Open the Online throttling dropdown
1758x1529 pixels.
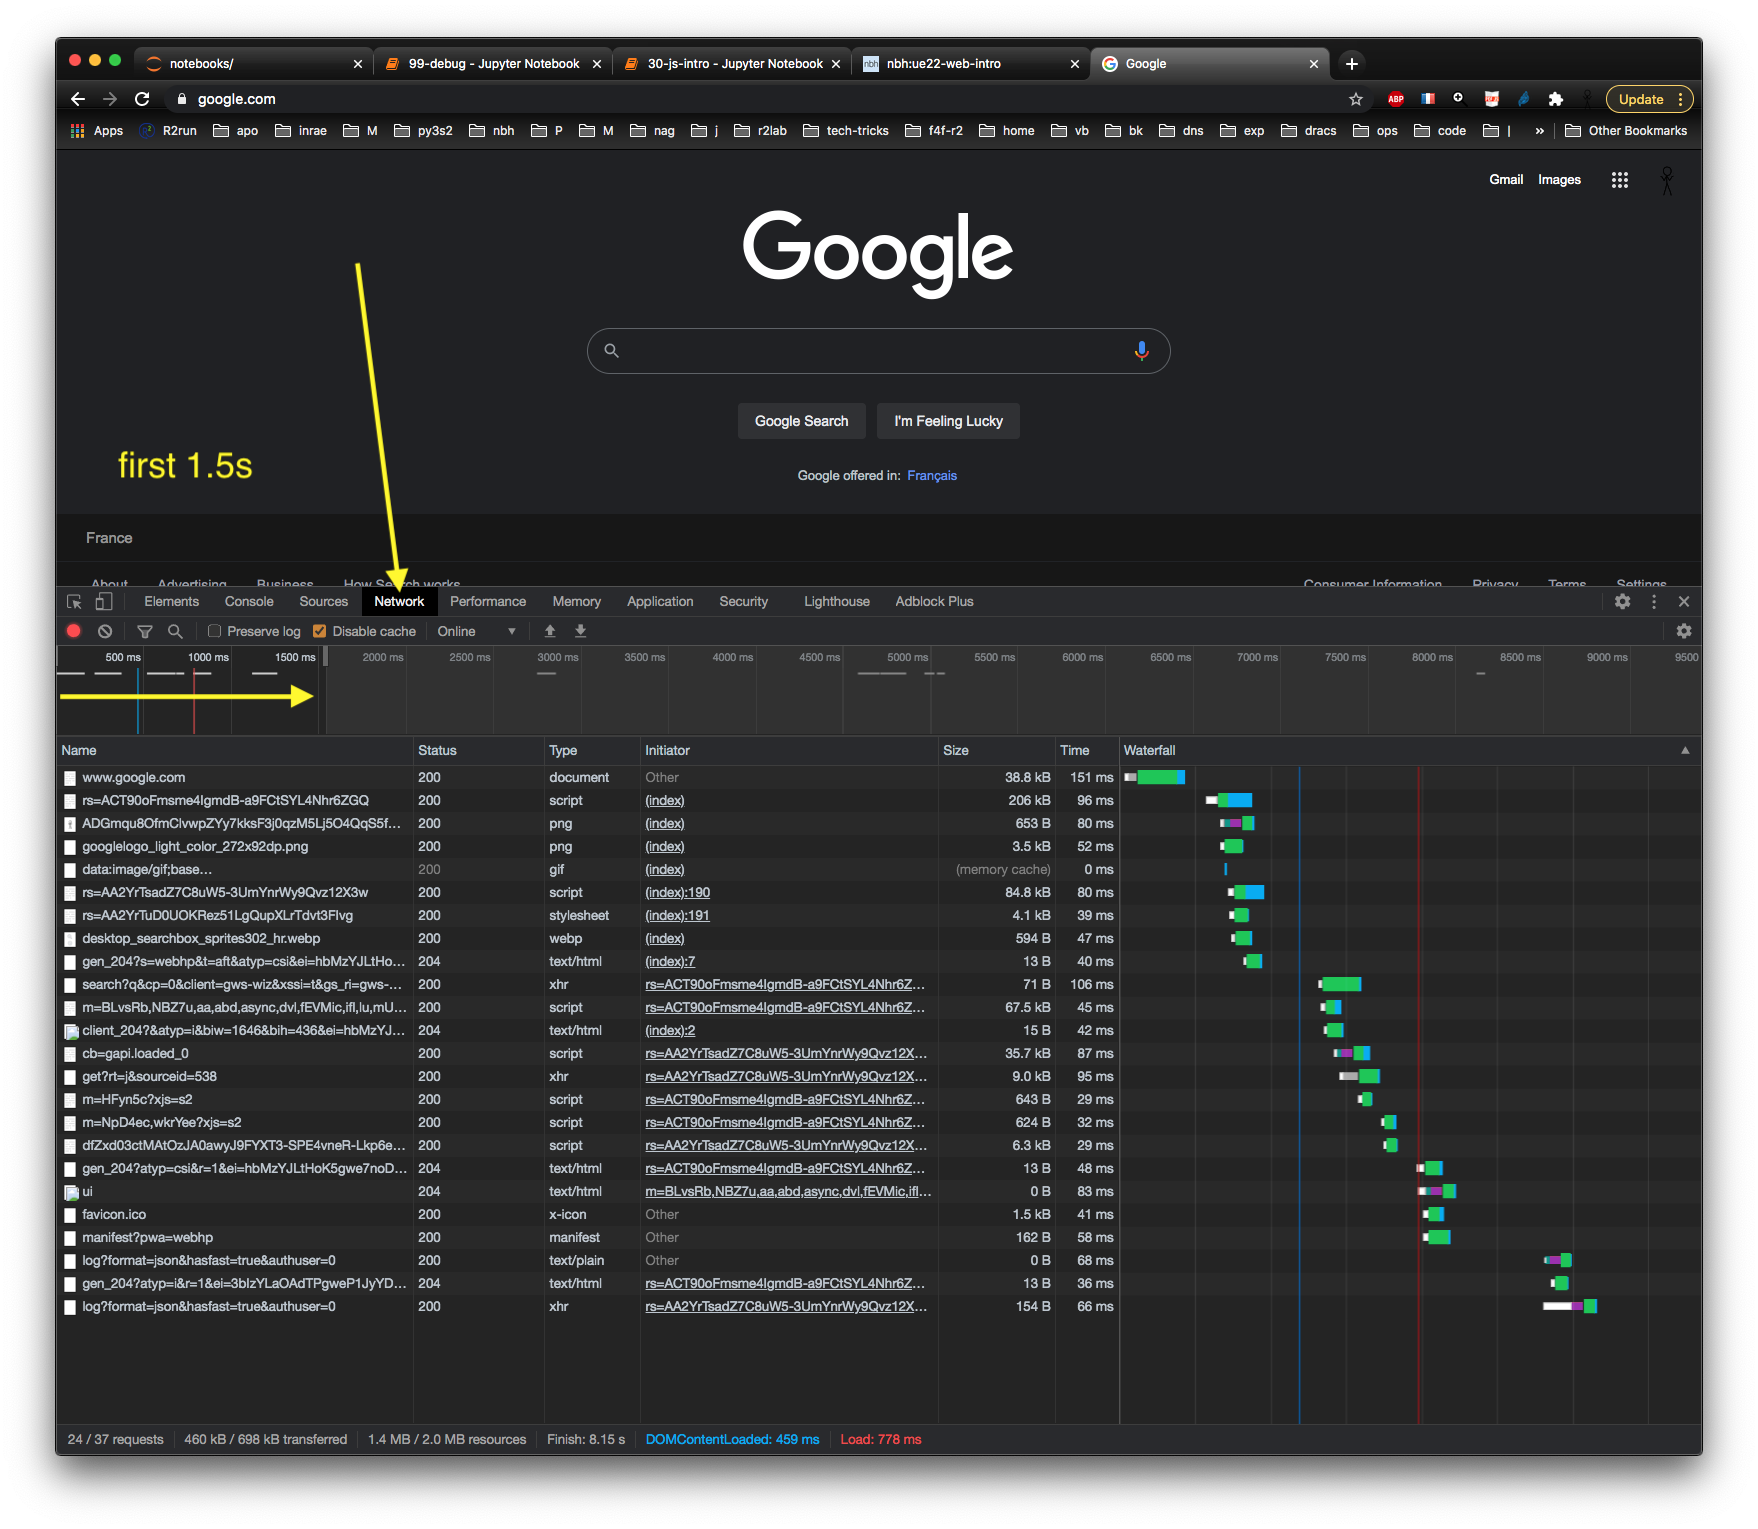tap(476, 631)
